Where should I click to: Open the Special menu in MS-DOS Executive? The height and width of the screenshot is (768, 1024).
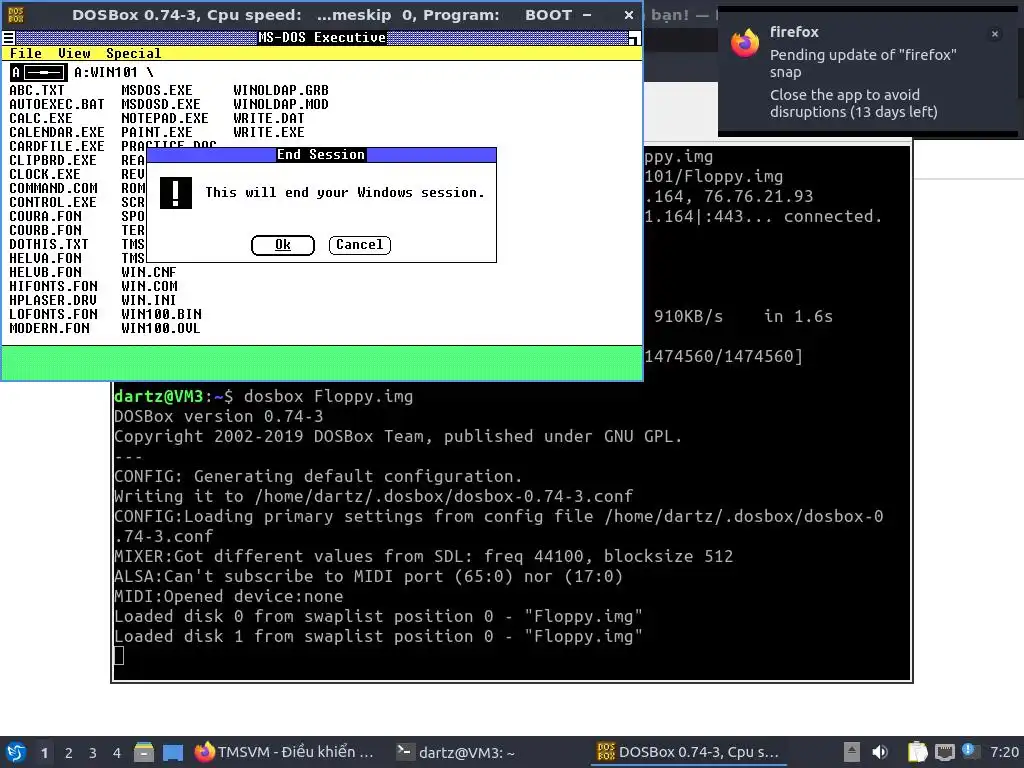(x=133, y=54)
